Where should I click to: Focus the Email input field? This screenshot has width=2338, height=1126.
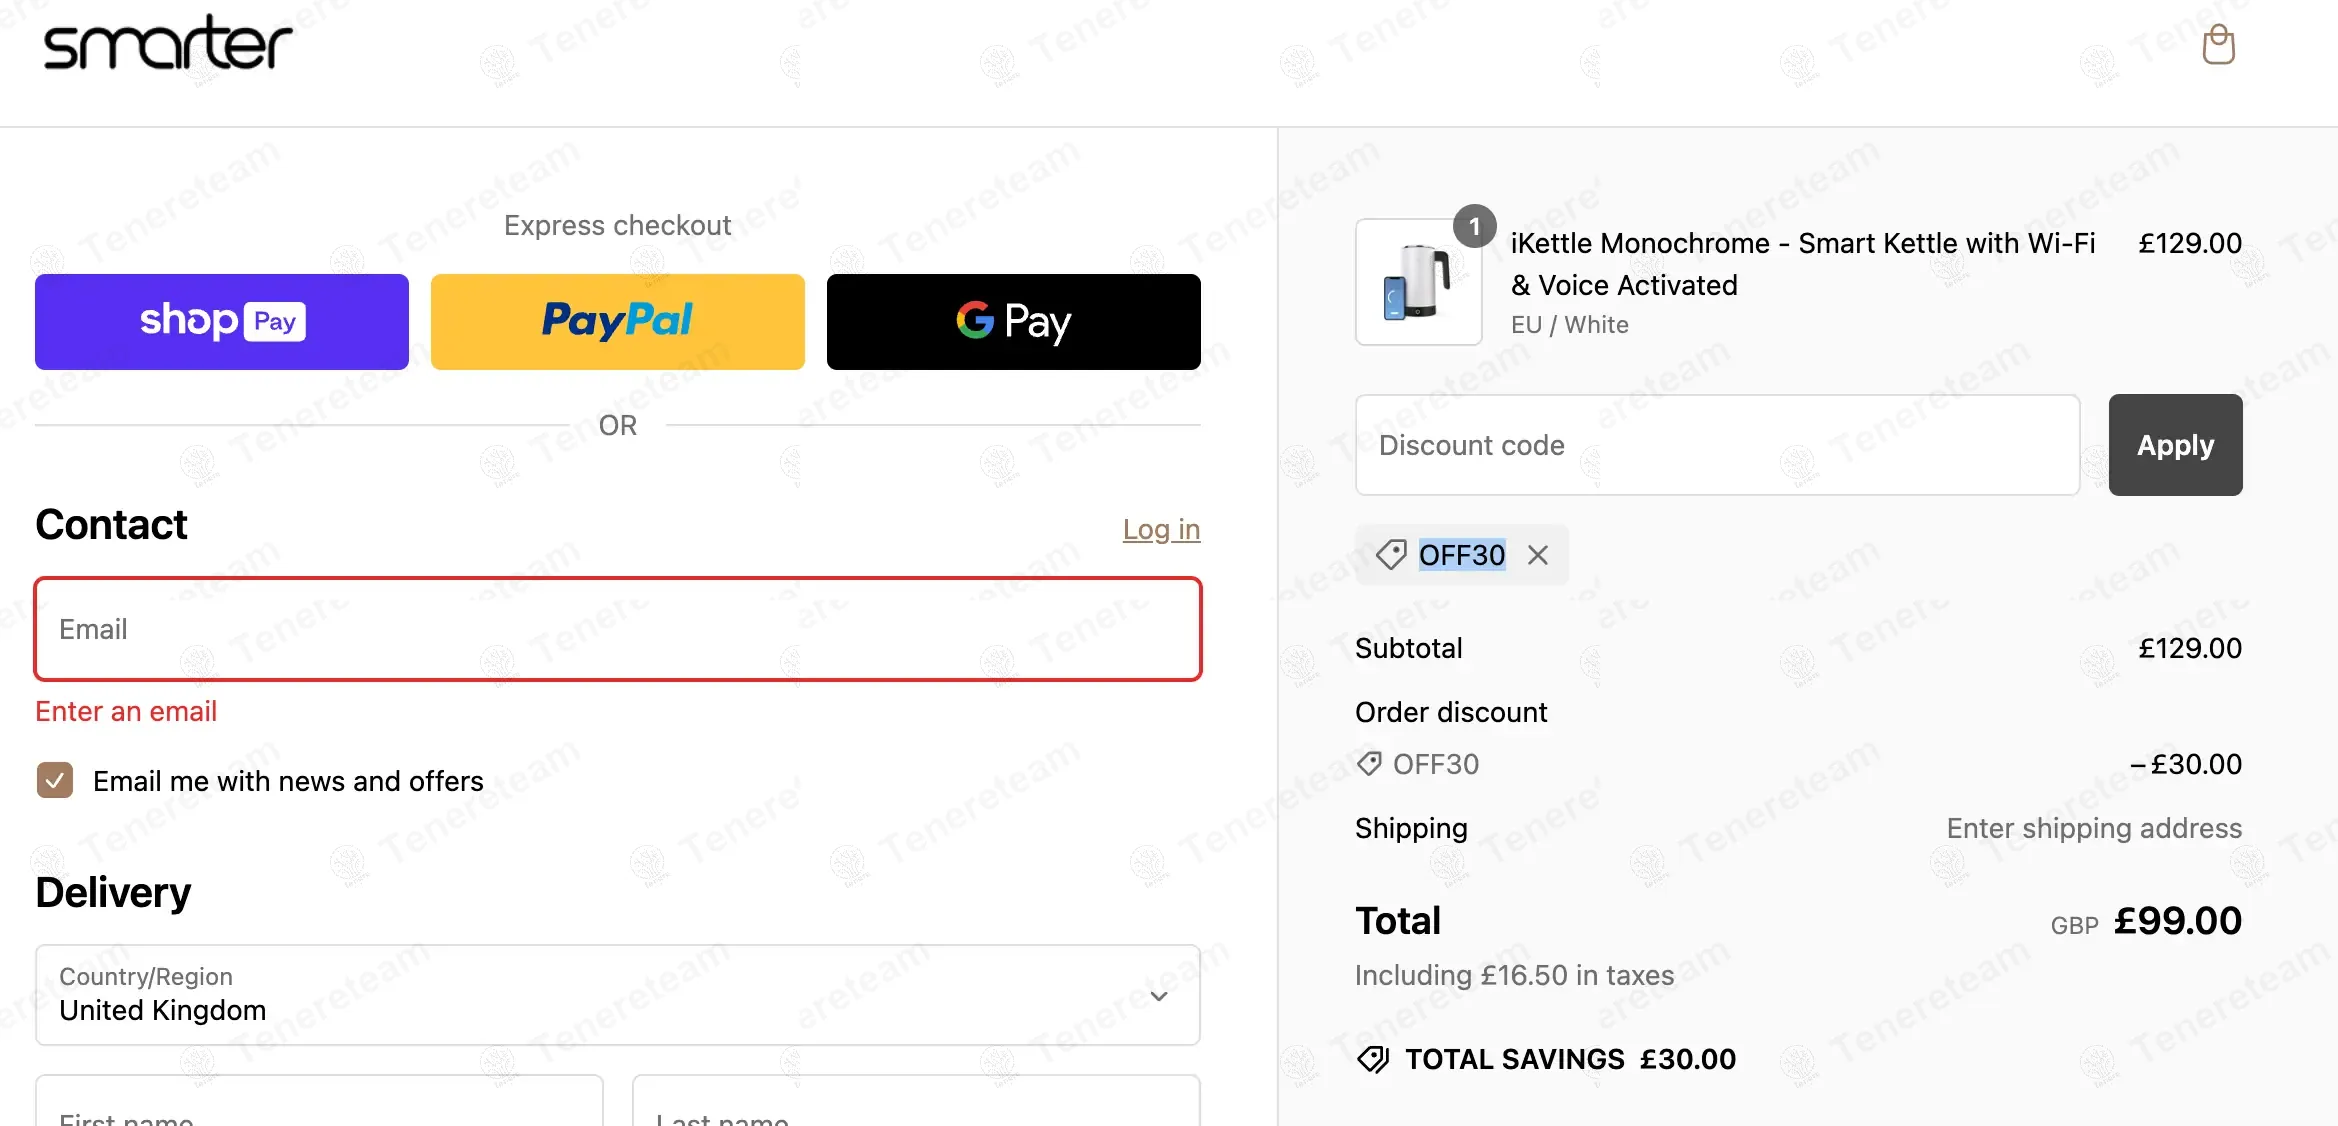coord(617,630)
